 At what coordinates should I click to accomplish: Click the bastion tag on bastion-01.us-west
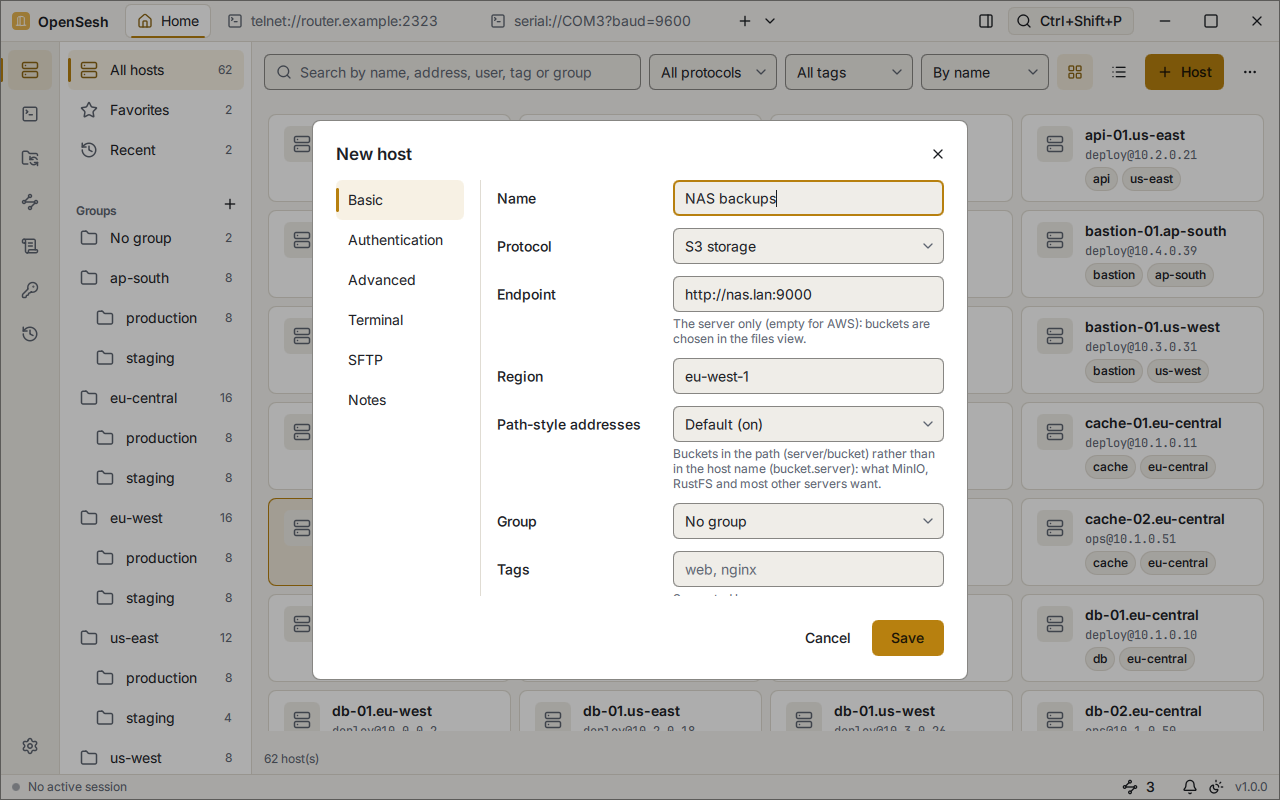point(1114,371)
